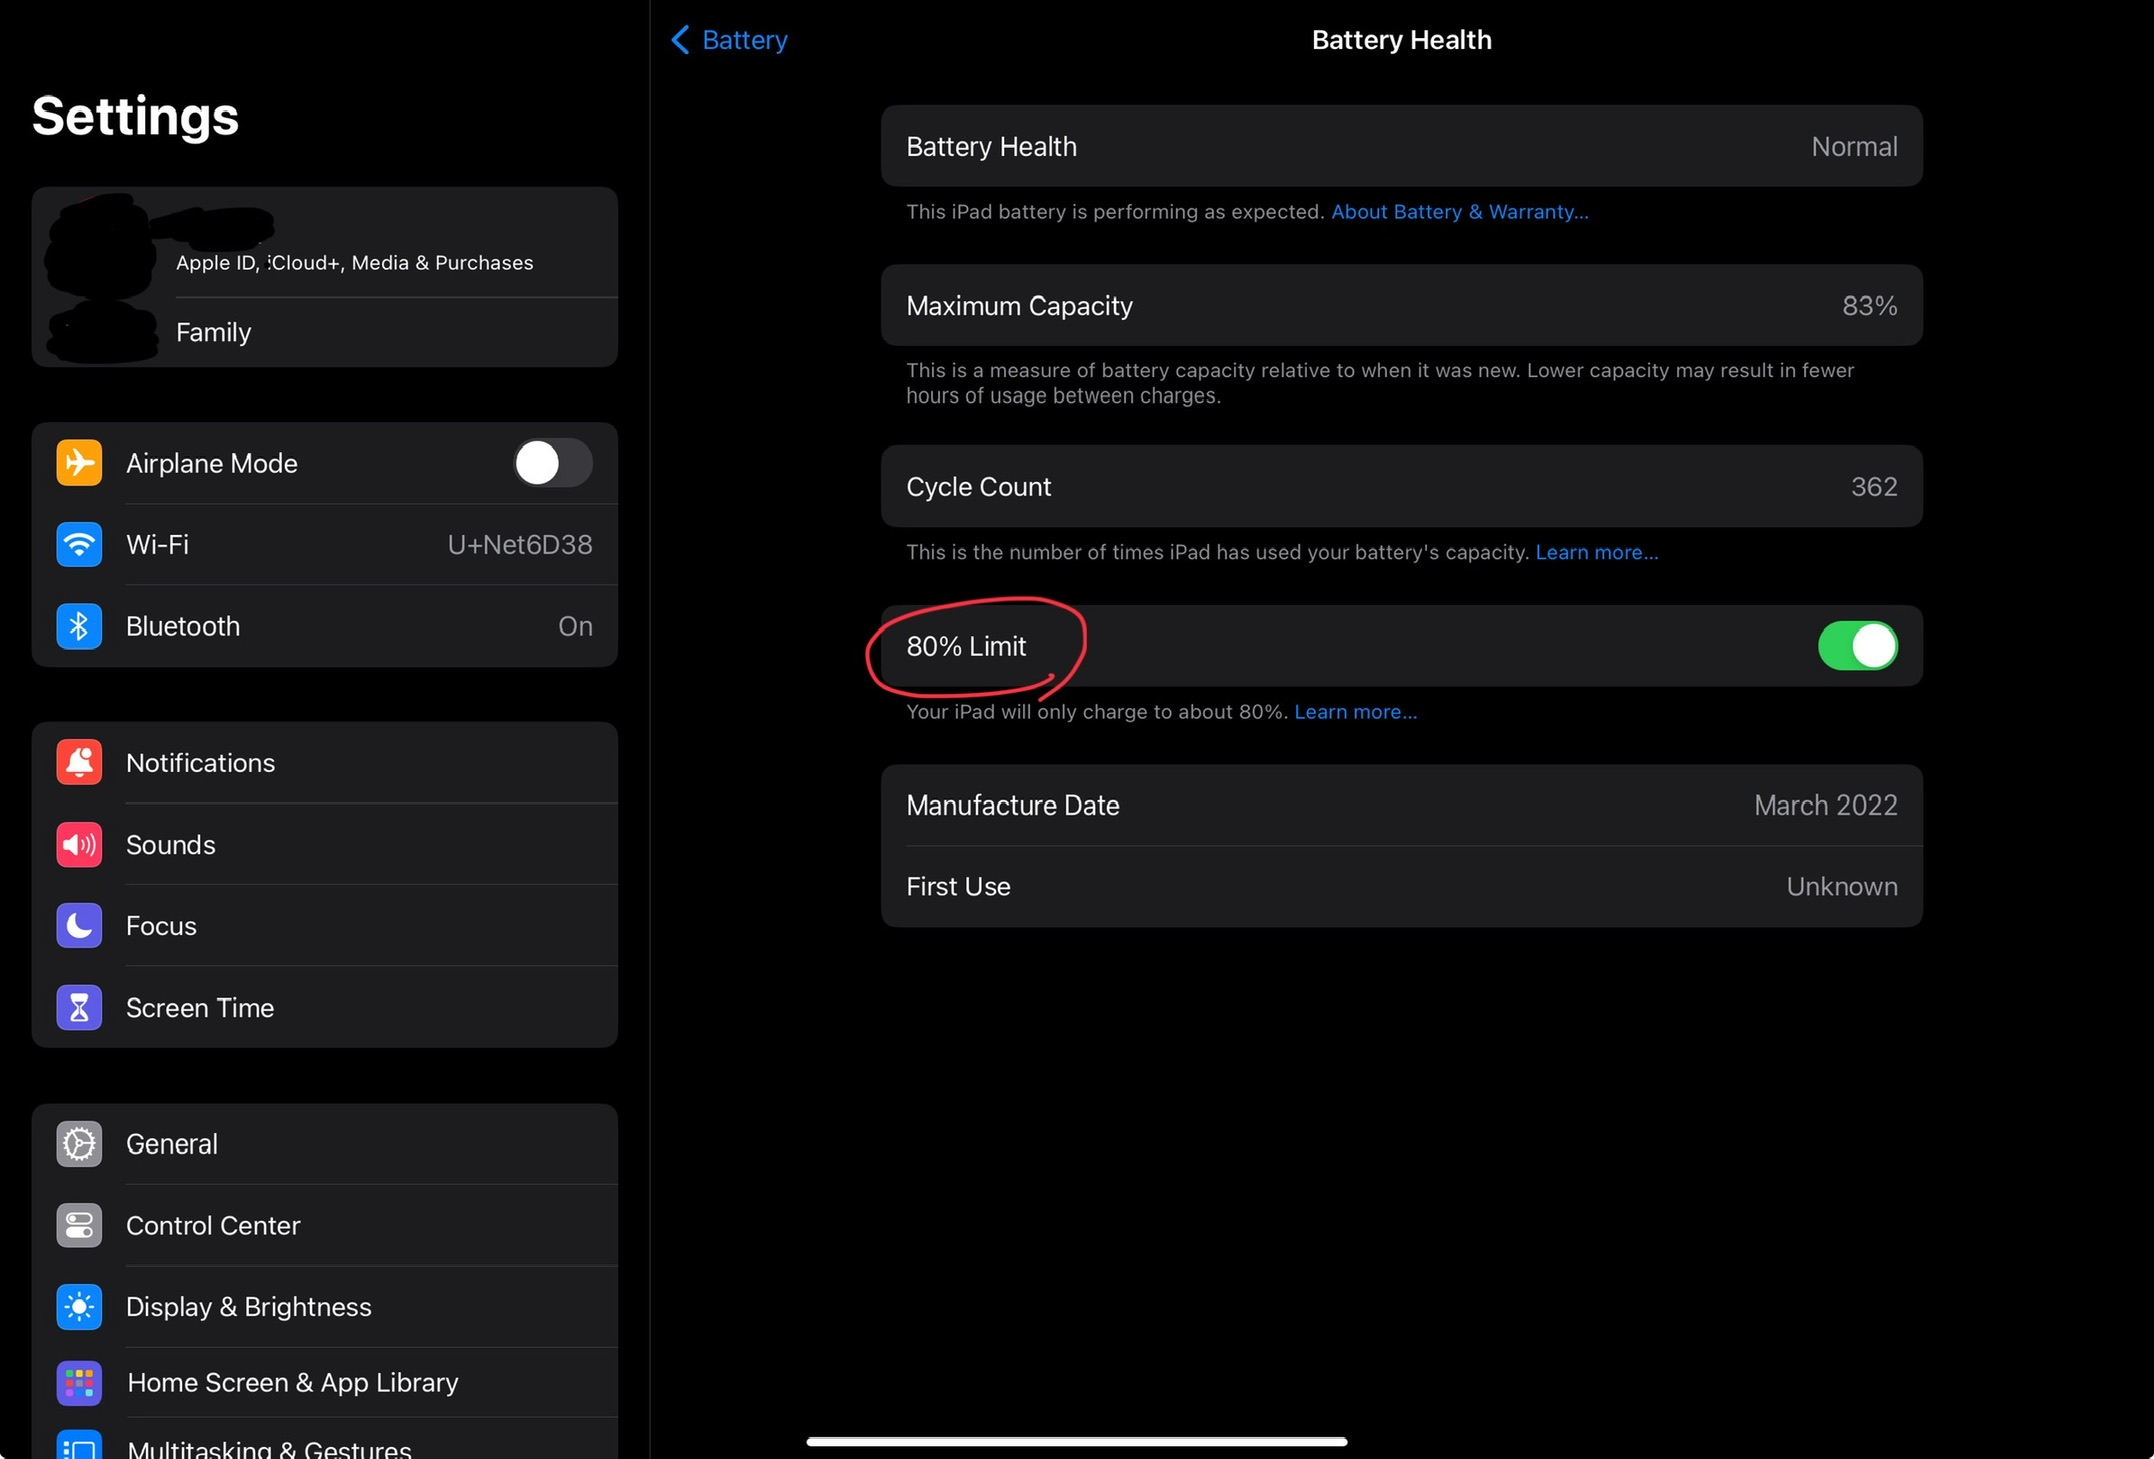Tap the Screen Time hourglass icon

coord(79,1008)
